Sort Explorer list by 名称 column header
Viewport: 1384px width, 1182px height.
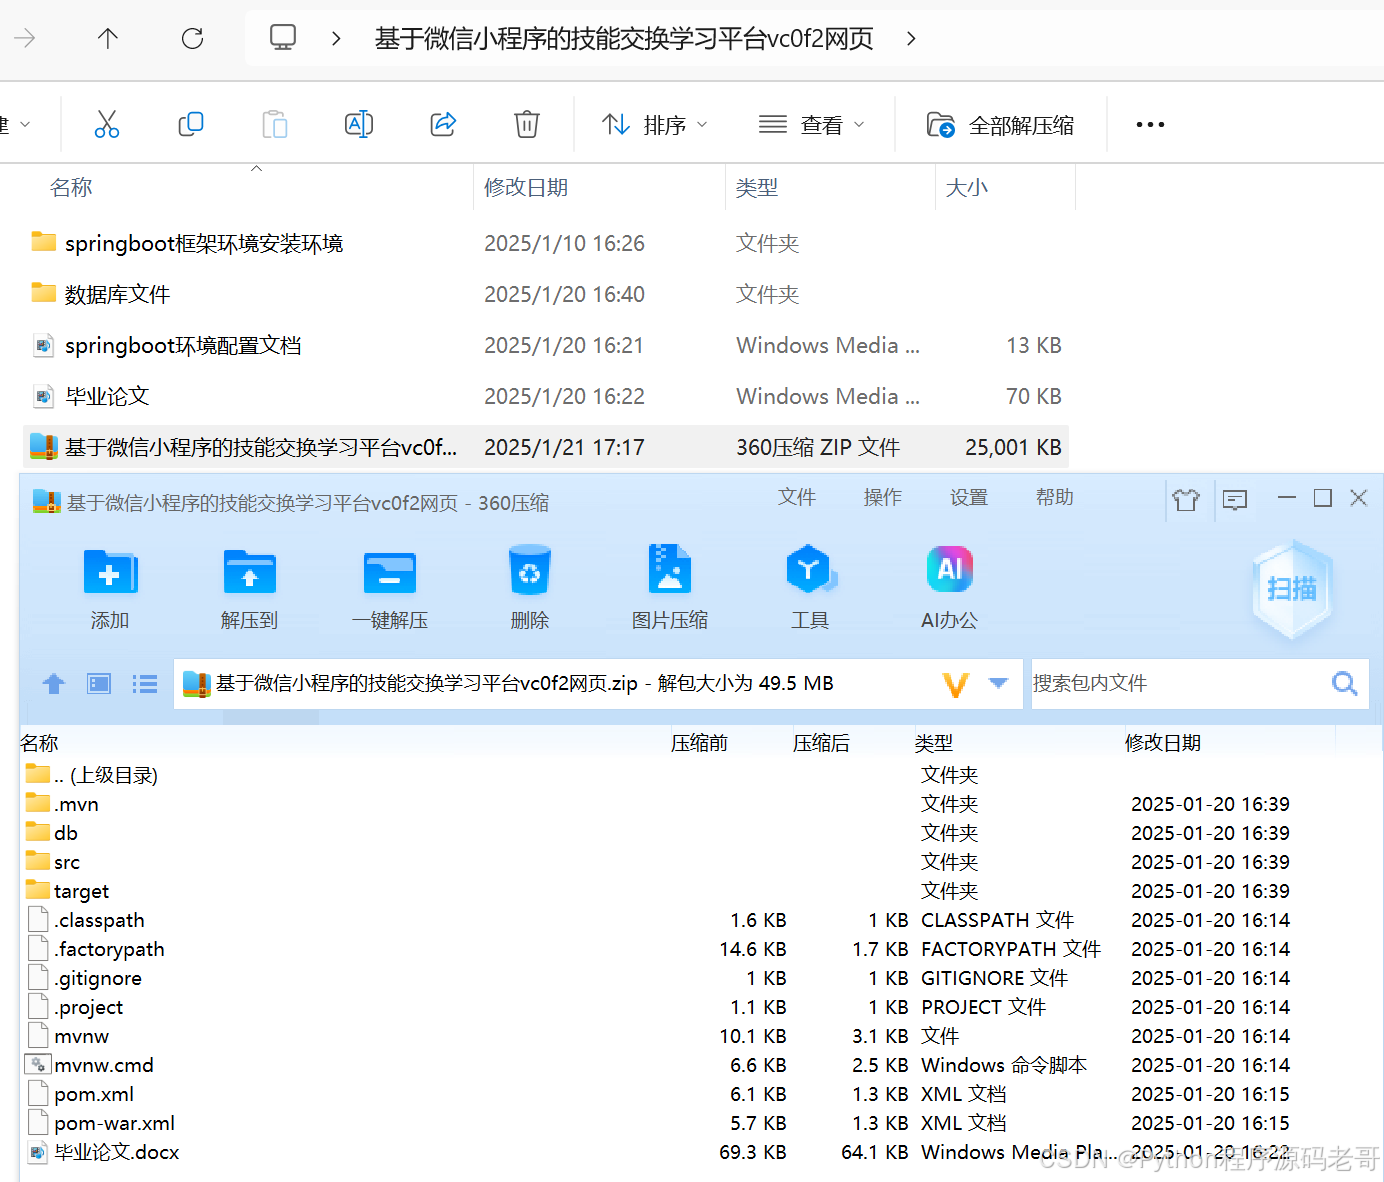pyautogui.click(x=71, y=187)
